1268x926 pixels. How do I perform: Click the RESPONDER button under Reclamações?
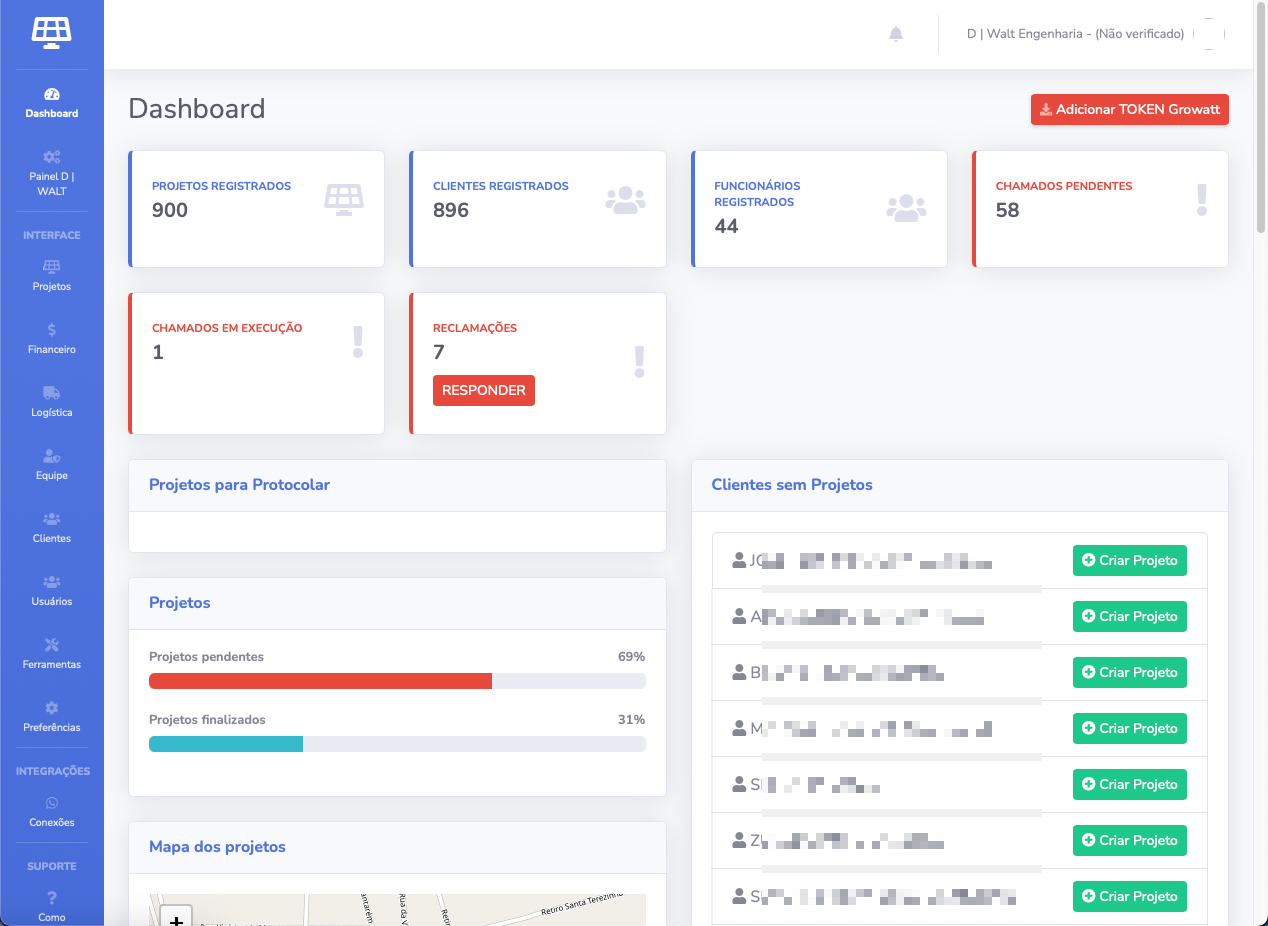pos(484,390)
